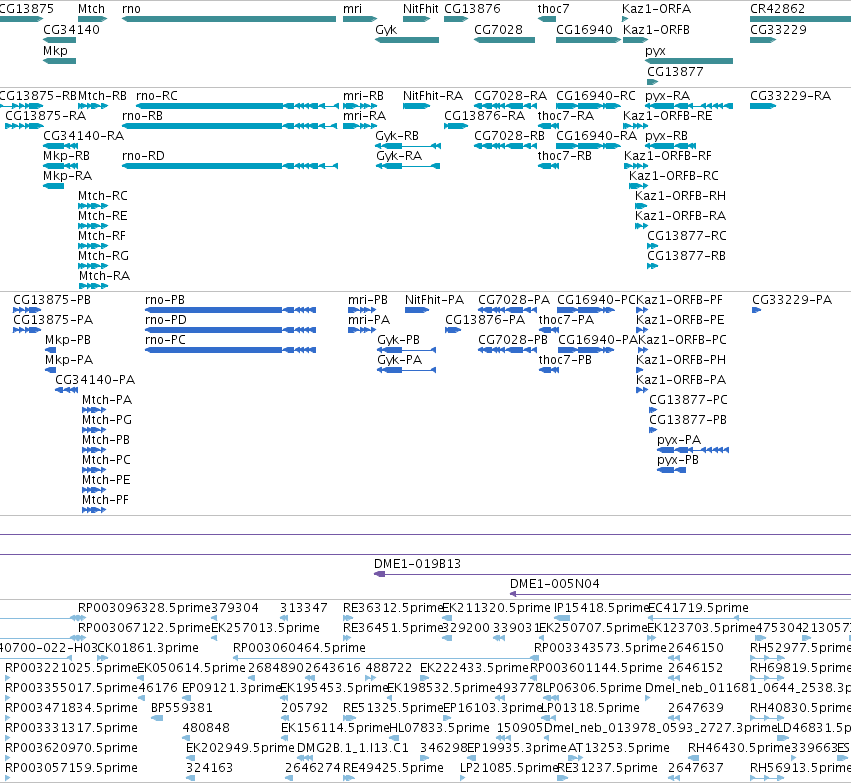Select the thoc7 gene arrow in top track

point(547,19)
